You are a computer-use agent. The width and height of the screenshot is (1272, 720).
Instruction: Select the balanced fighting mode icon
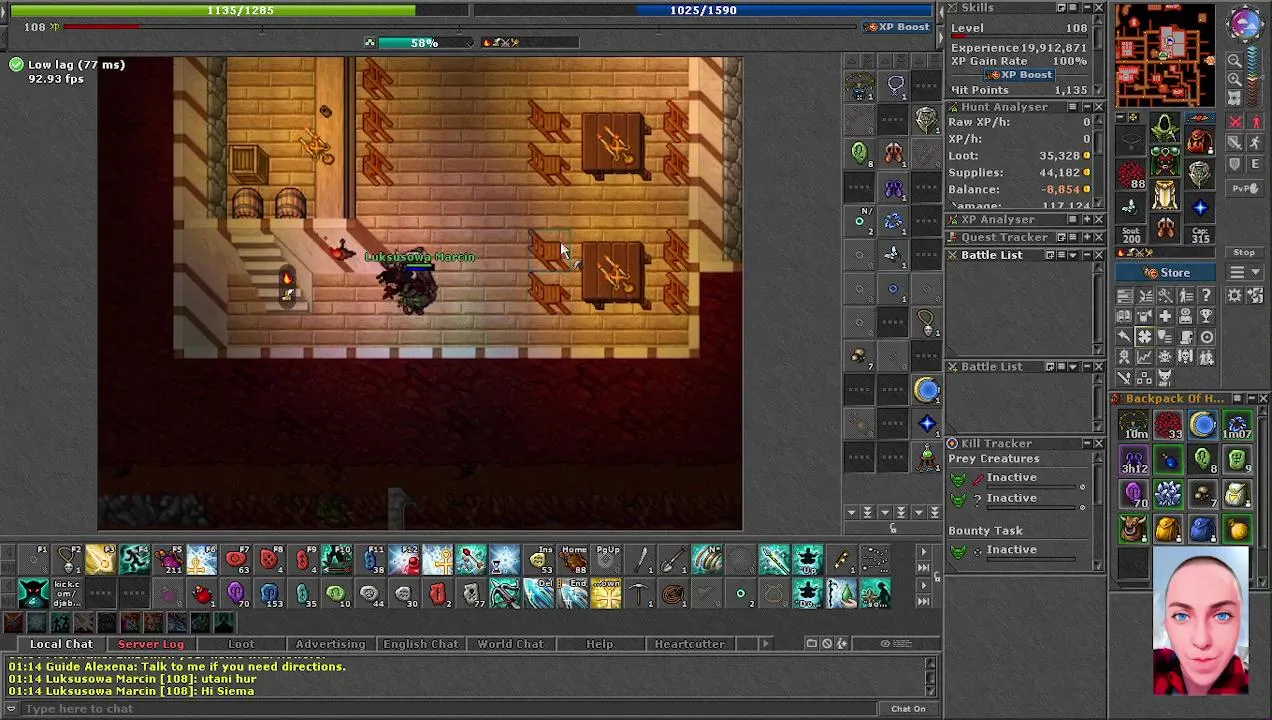1235,142
